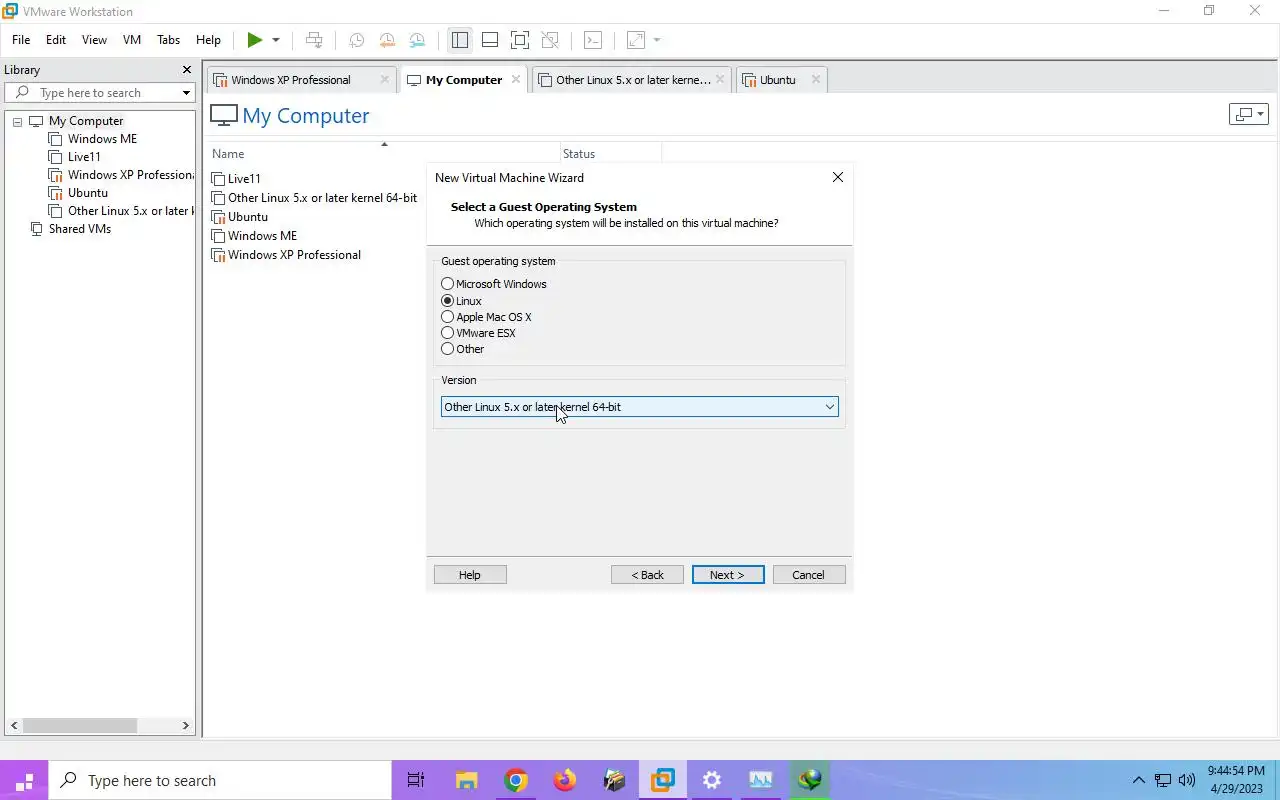The image size is (1280, 800).
Task: Close the Library panel
Action: tap(186, 70)
